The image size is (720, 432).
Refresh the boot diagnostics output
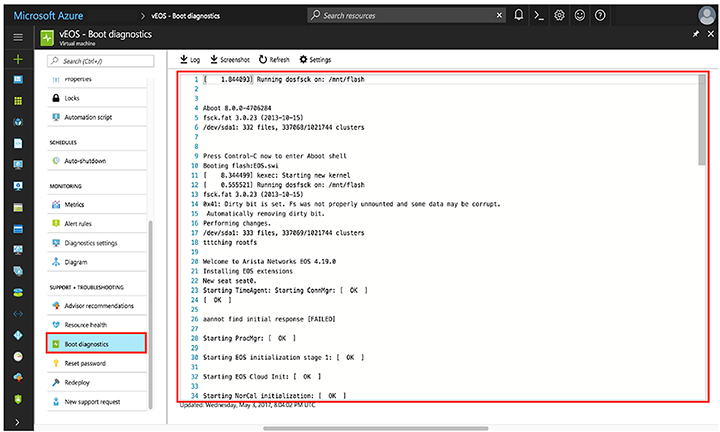(274, 60)
